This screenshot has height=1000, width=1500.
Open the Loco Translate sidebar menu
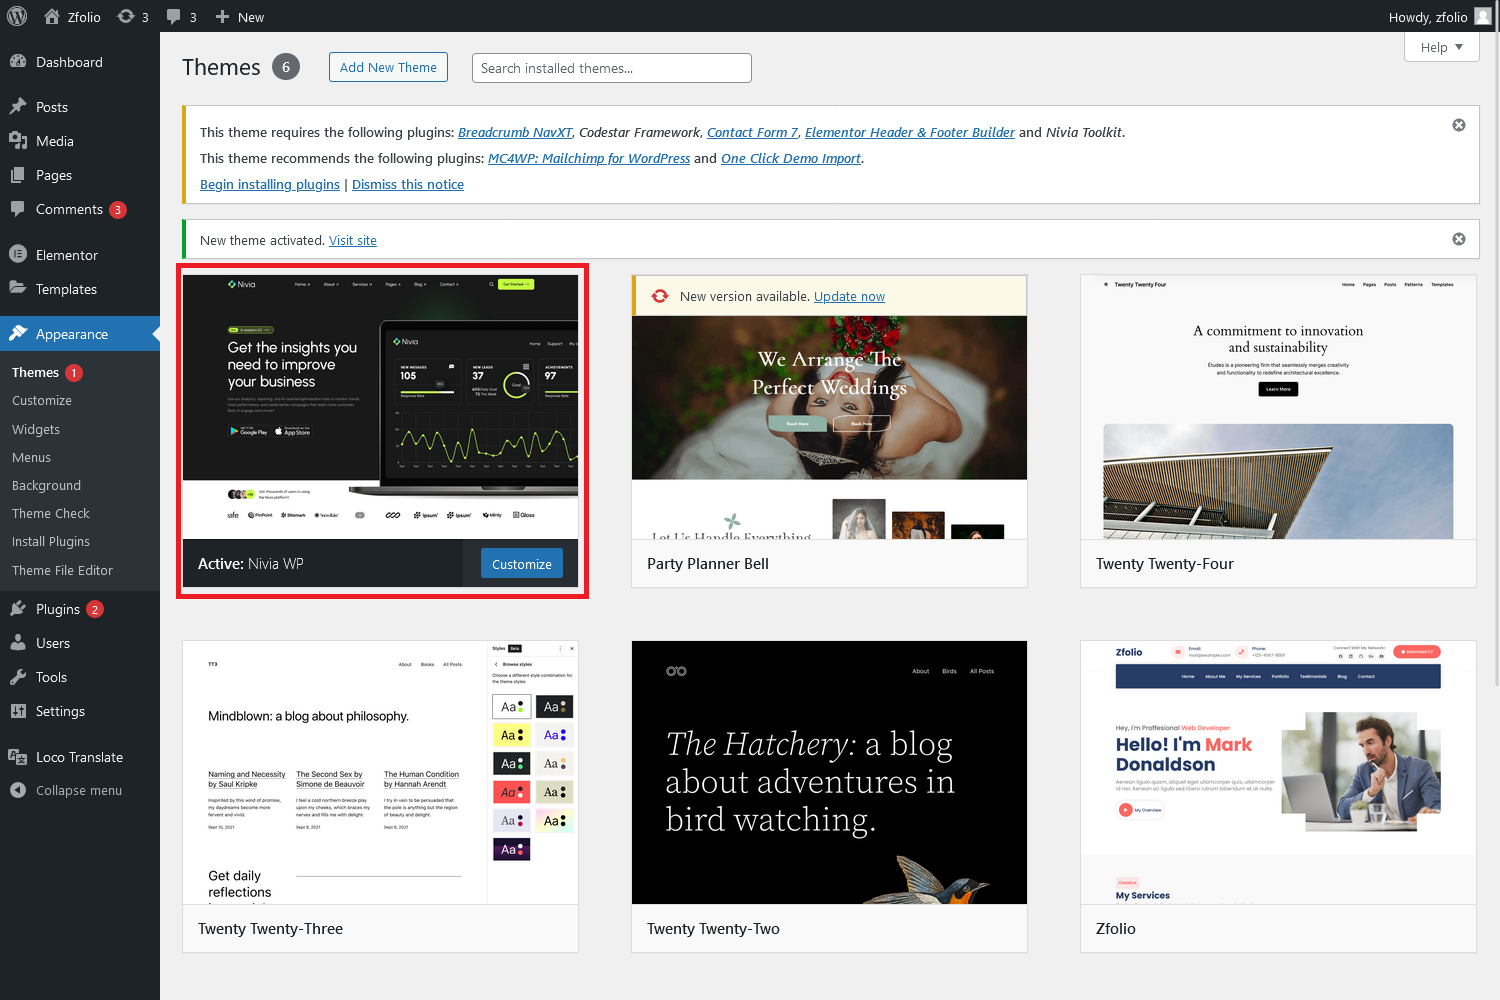point(79,757)
